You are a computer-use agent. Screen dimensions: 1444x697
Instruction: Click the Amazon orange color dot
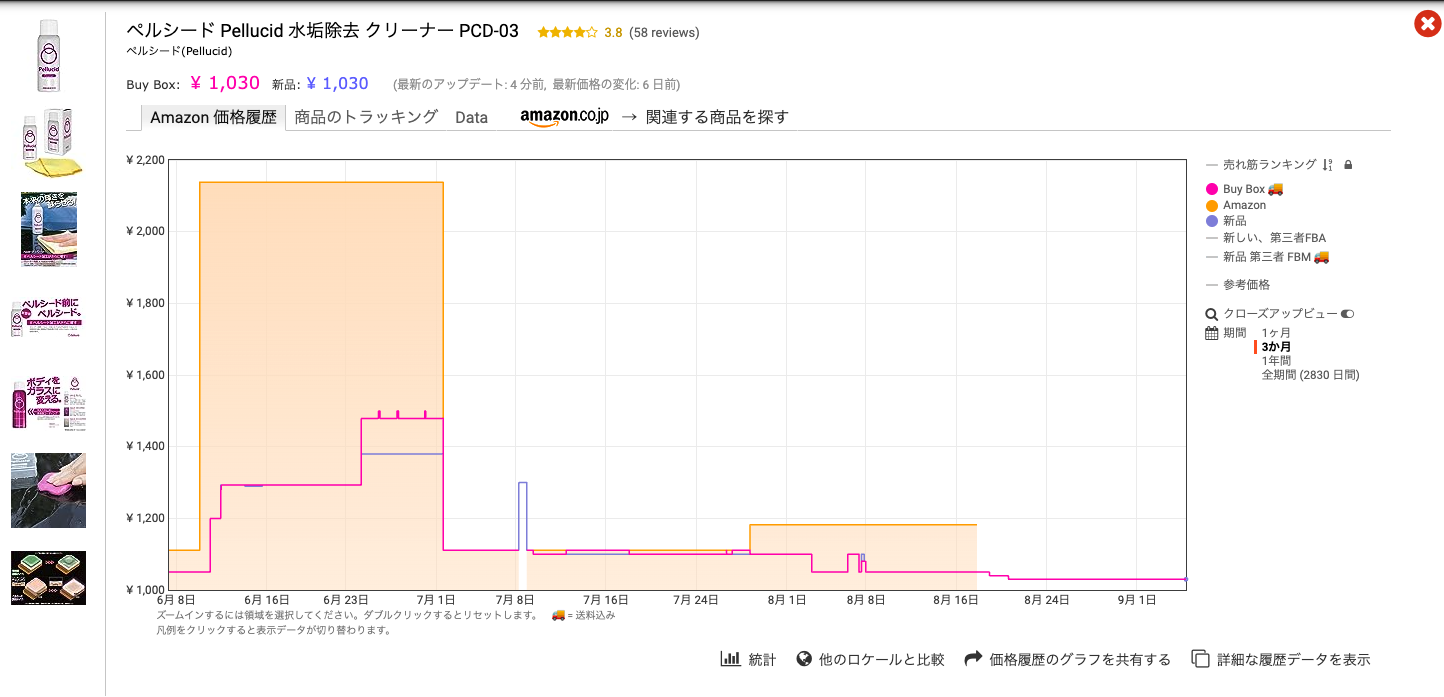[1212, 205]
